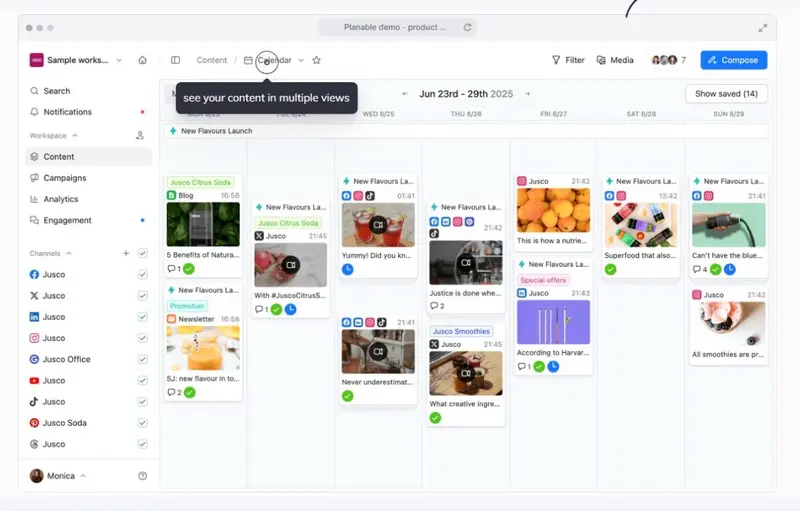Viewport: 800px width, 511px height.
Task: Toggle the sidebar panel icon
Action: click(175, 60)
